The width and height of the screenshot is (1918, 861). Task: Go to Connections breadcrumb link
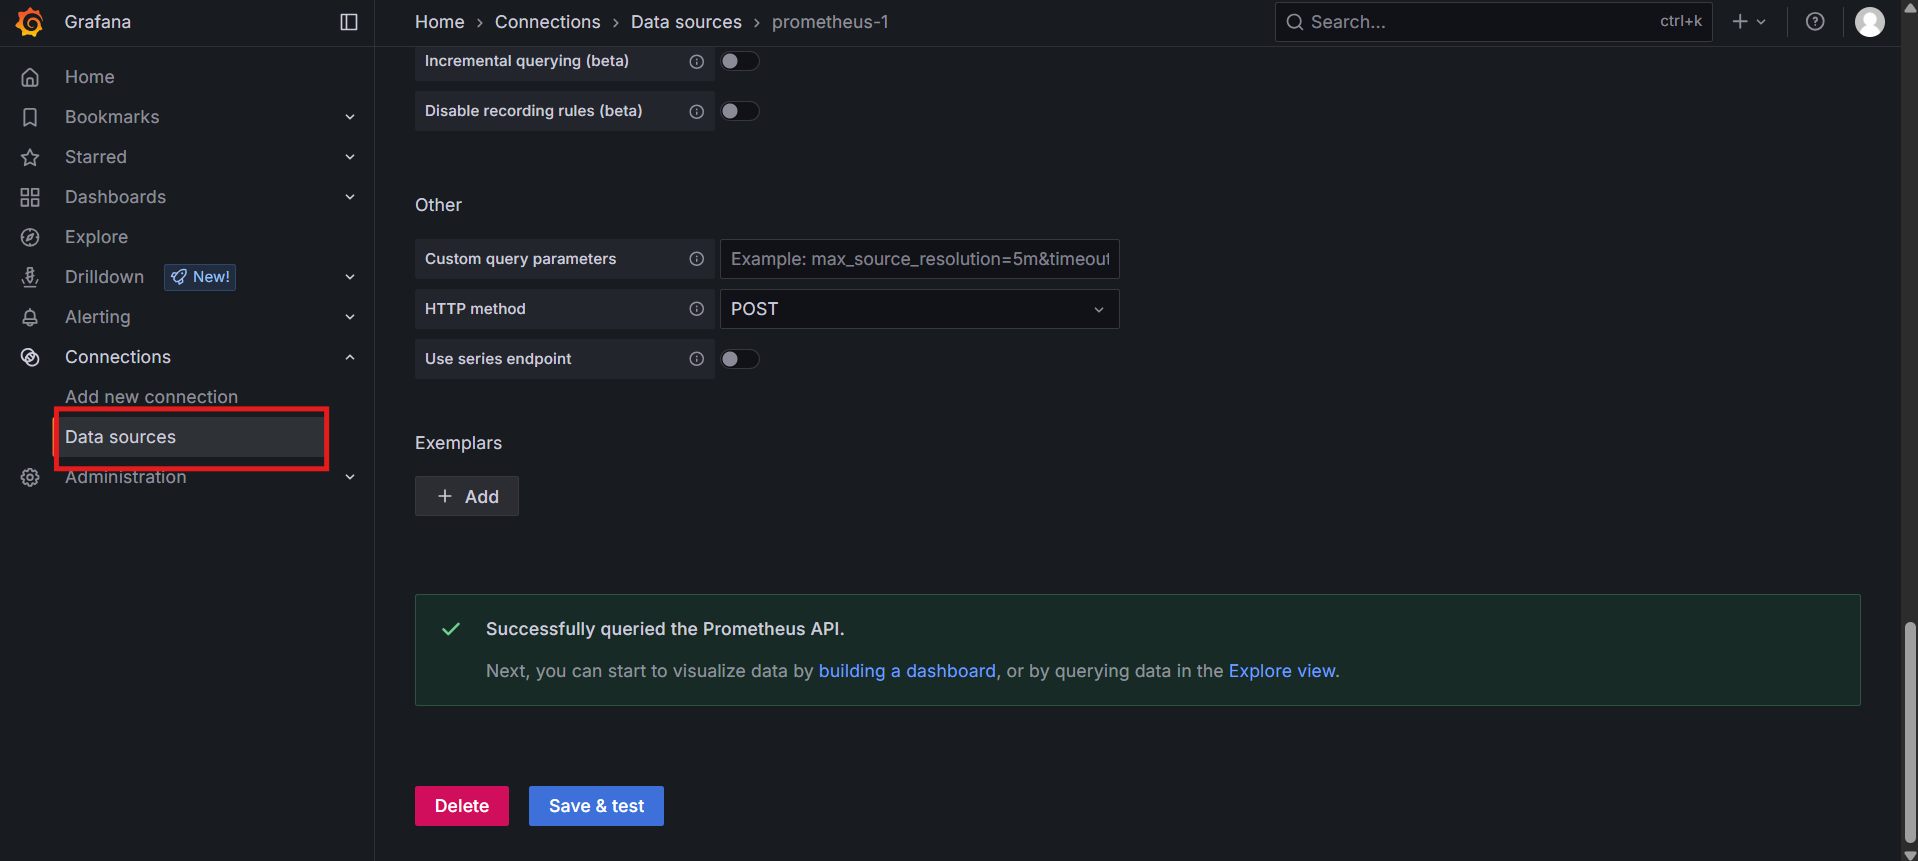coord(548,22)
